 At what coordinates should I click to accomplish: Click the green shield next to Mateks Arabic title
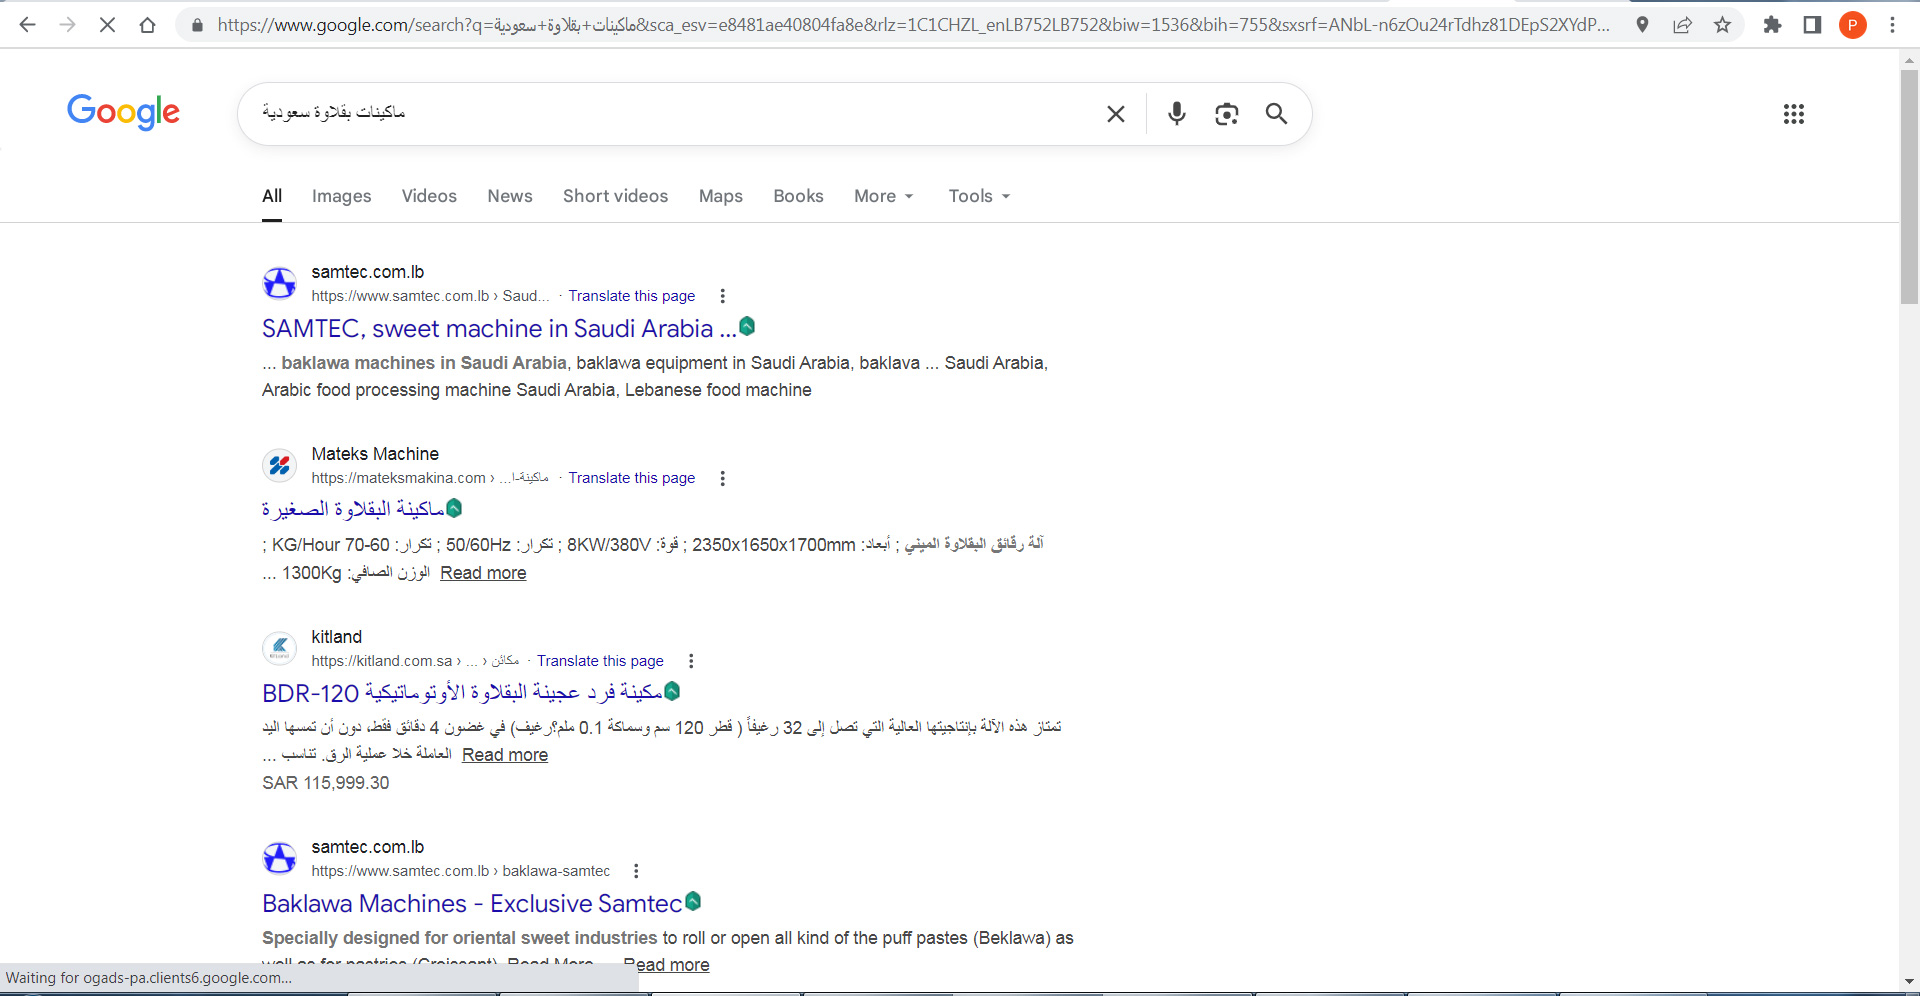pos(454,508)
